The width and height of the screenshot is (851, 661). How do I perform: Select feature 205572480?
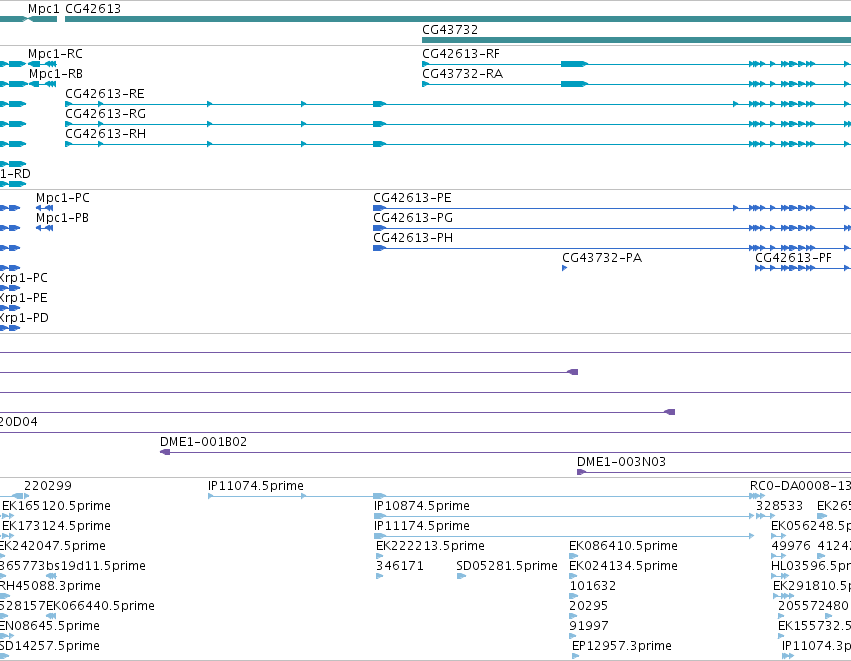(x=813, y=606)
